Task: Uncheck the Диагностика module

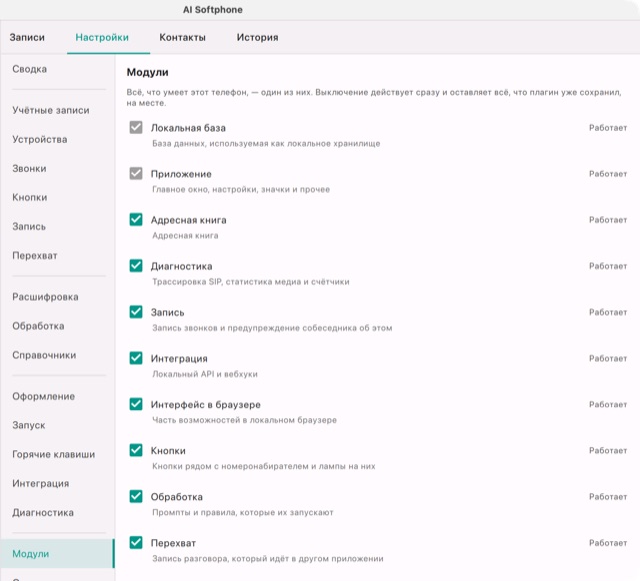Action: point(136,266)
